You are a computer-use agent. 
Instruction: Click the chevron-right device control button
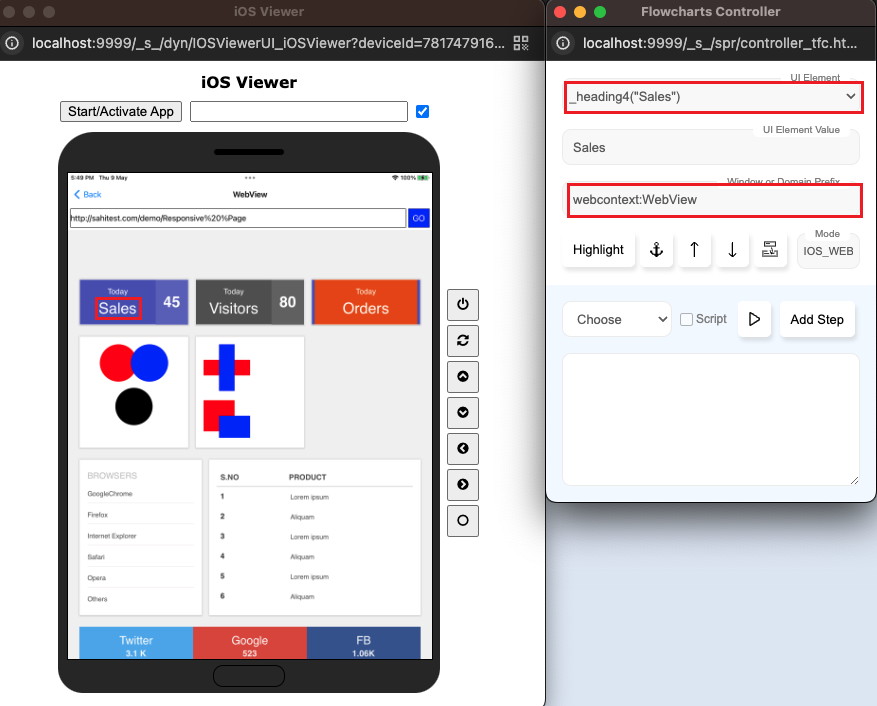(x=462, y=485)
